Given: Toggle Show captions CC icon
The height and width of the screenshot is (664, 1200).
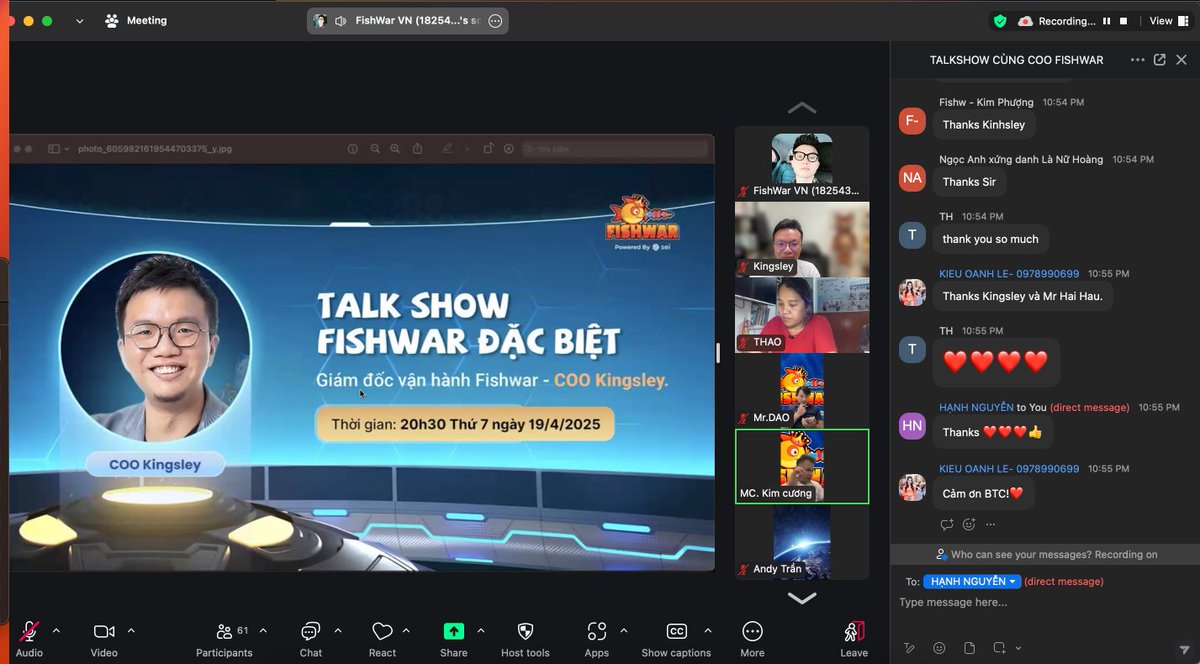Looking at the screenshot, I should click(x=676, y=631).
